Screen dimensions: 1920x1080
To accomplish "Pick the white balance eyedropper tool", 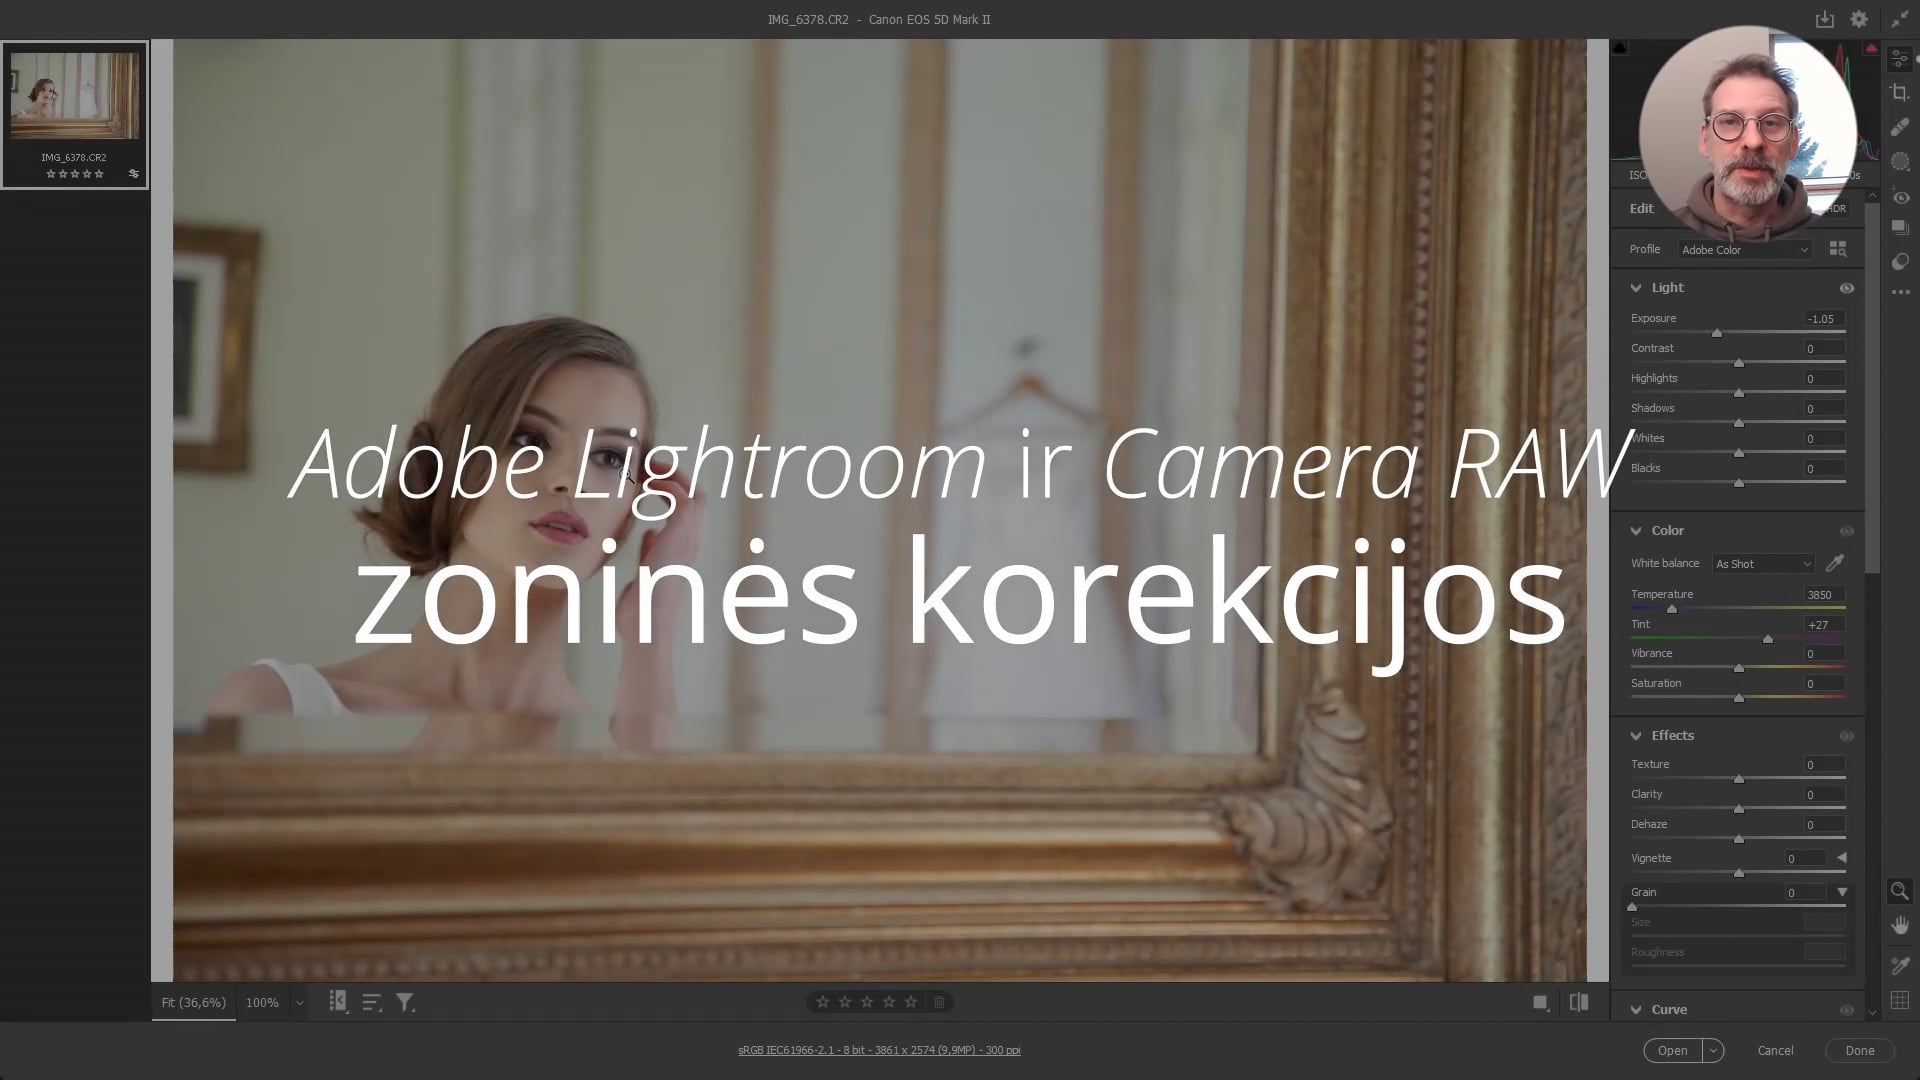I will (1835, 563).
